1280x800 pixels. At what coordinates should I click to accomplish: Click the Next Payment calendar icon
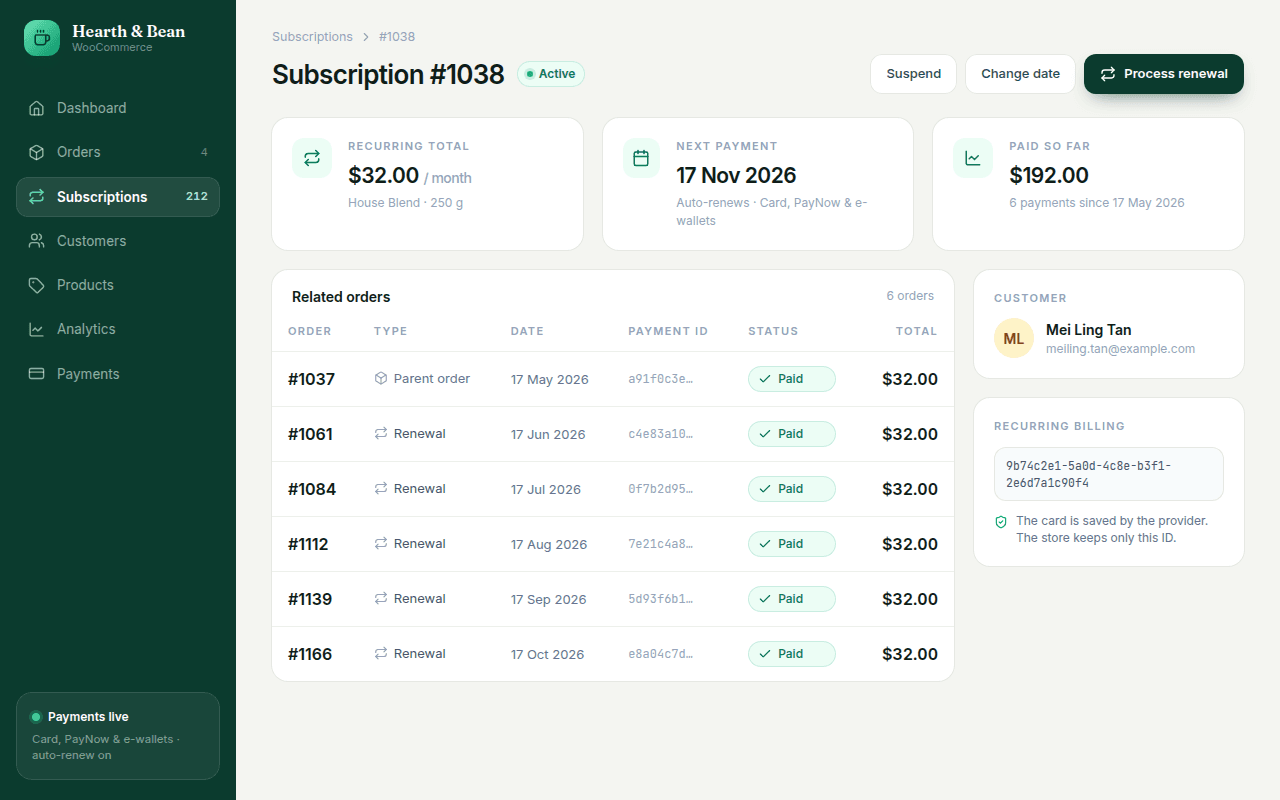point(642,158)
